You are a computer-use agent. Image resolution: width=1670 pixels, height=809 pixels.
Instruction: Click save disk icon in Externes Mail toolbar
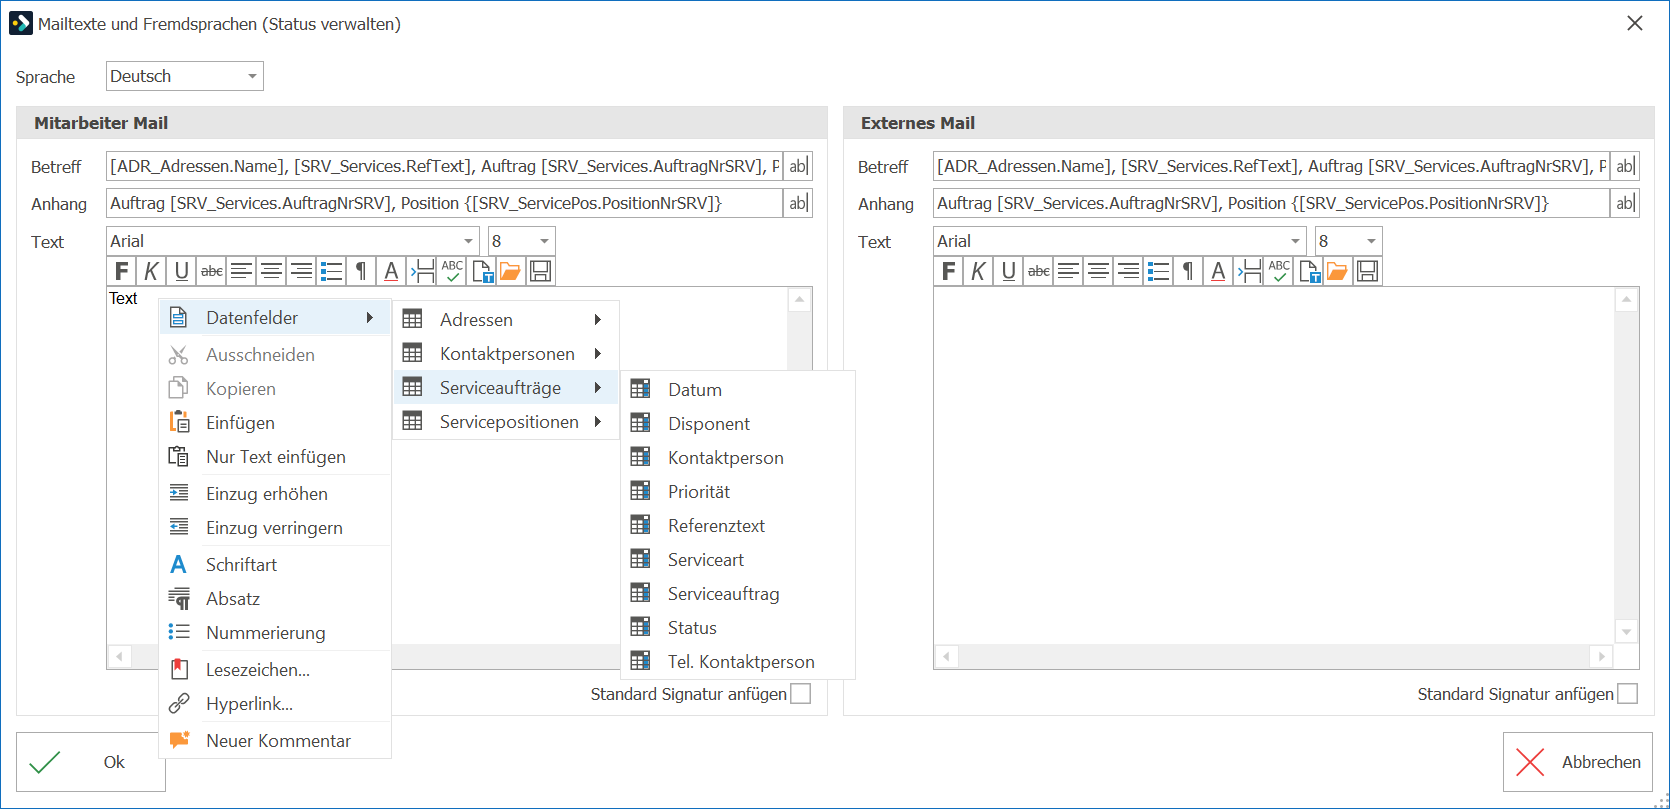pos(1368,271)
